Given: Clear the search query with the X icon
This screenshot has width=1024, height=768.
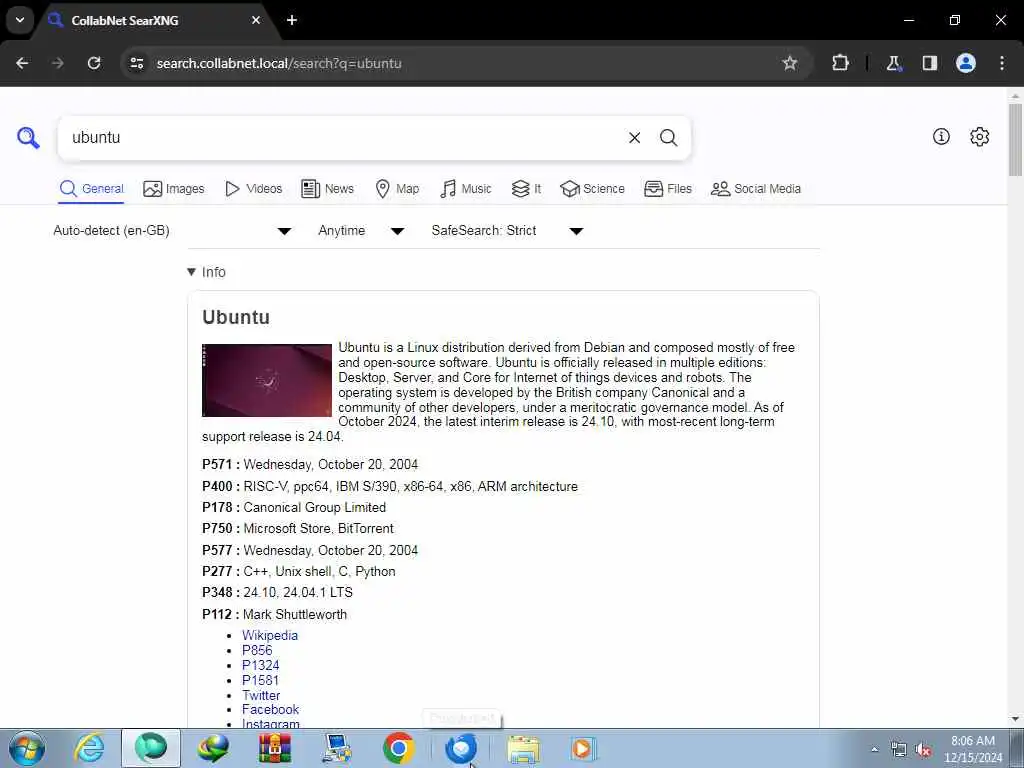Looking at the screenshot, I should click(x=634, y=138).
